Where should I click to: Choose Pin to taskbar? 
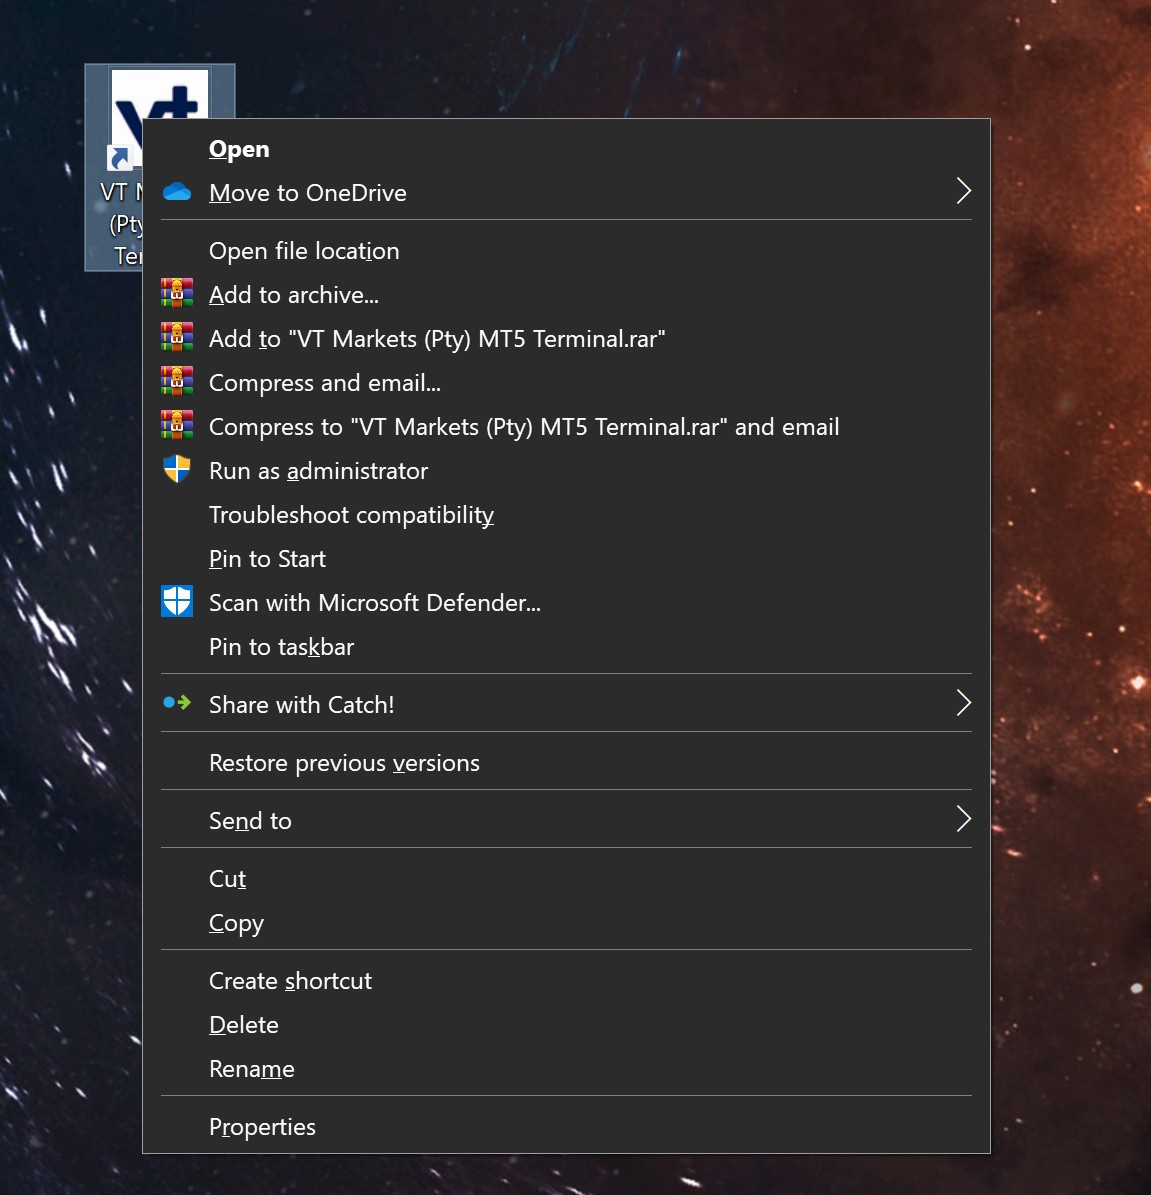[566, 647]
